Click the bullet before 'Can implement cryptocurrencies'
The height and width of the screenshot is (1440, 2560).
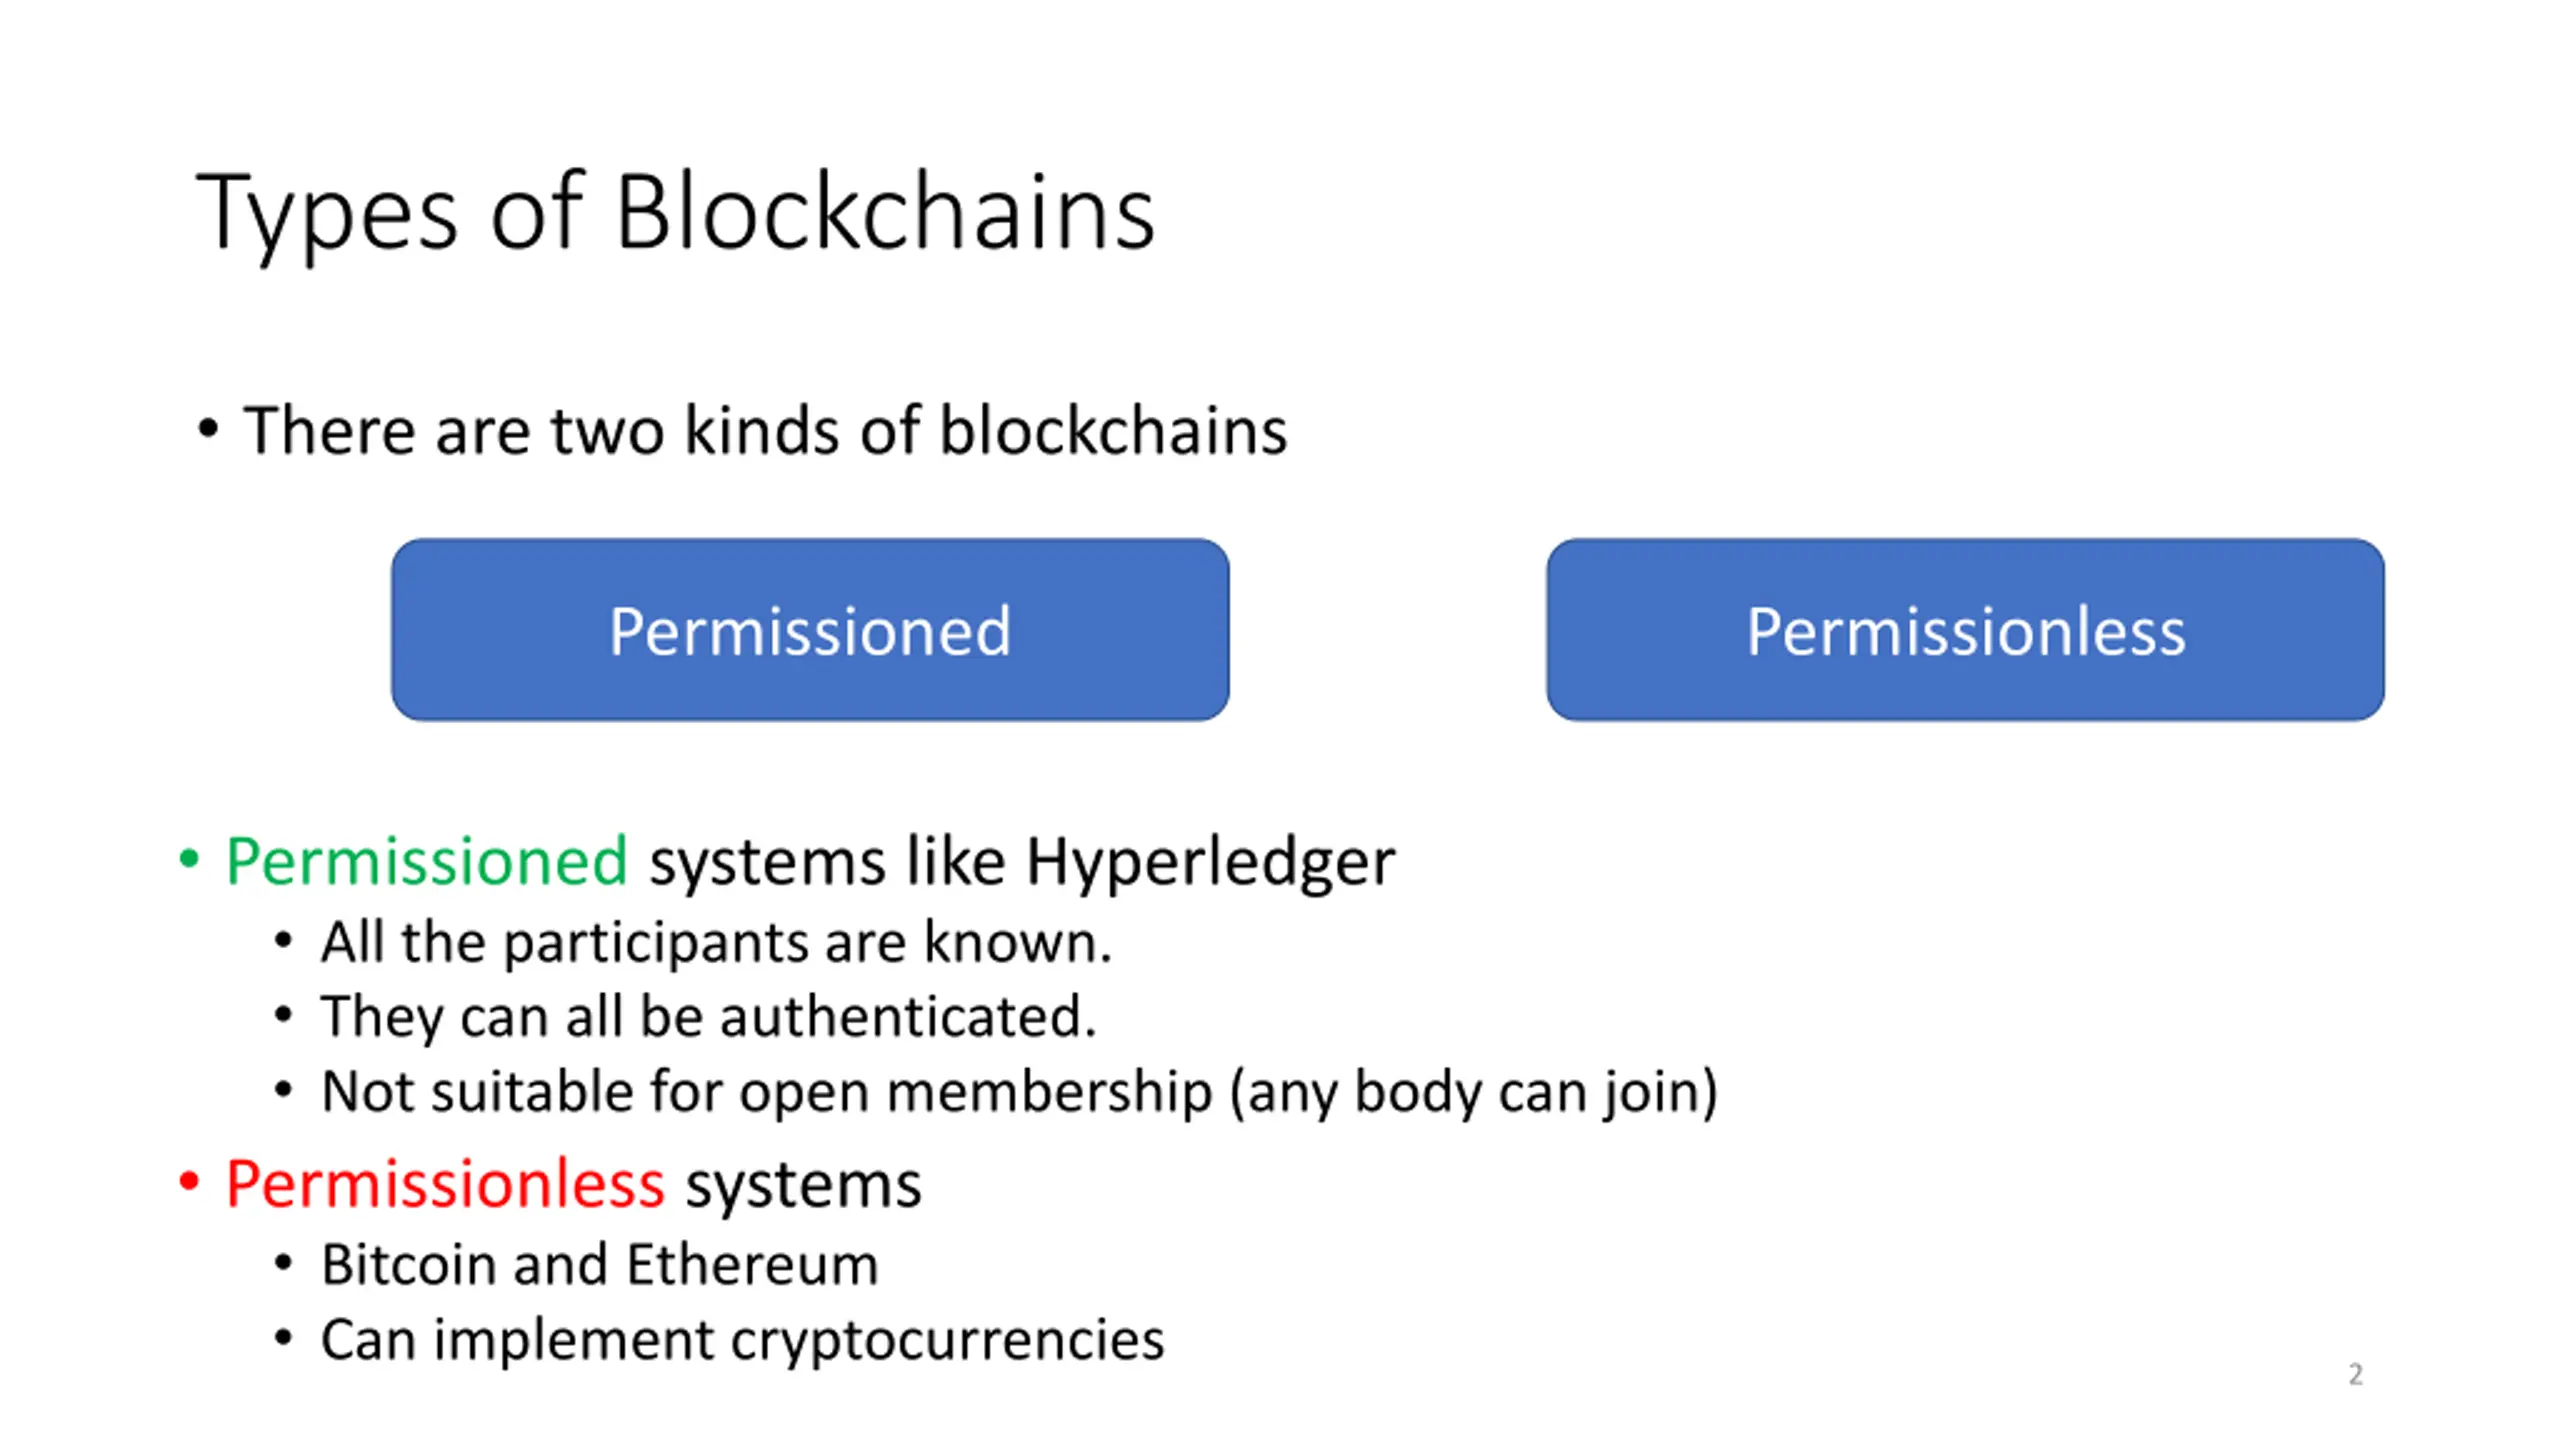(x=283, y=1337)
